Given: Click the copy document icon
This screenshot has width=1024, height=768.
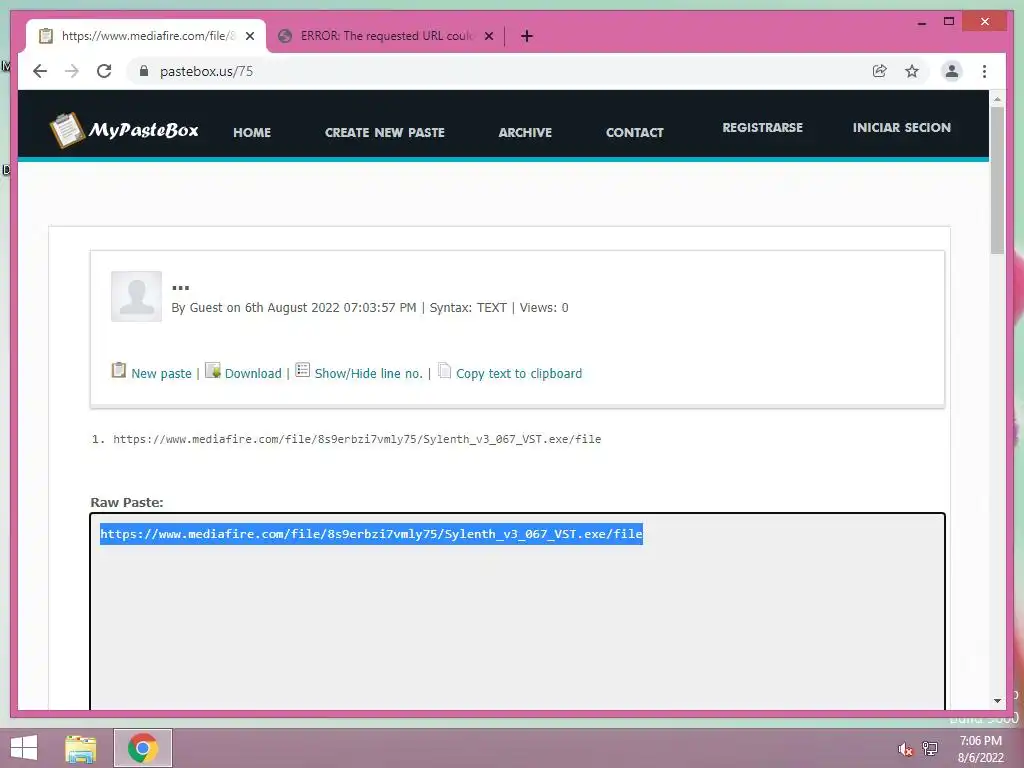Looking at the screenshot, I should click(x=444, y=370).
